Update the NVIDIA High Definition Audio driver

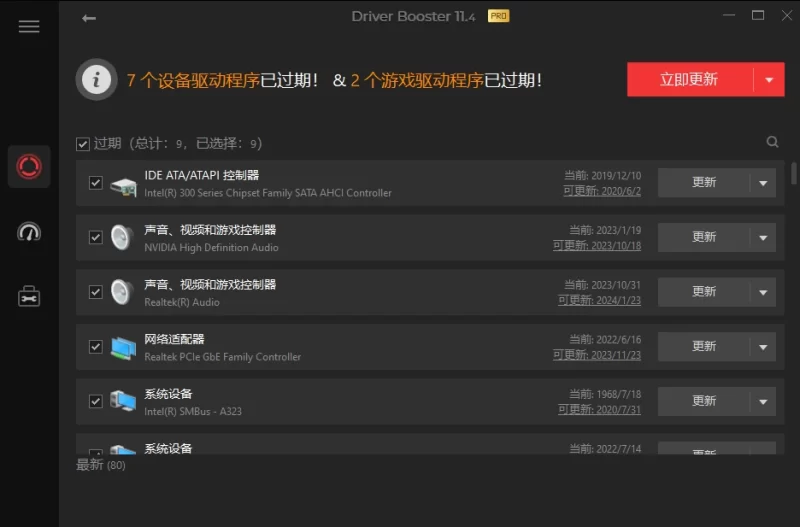704,237
